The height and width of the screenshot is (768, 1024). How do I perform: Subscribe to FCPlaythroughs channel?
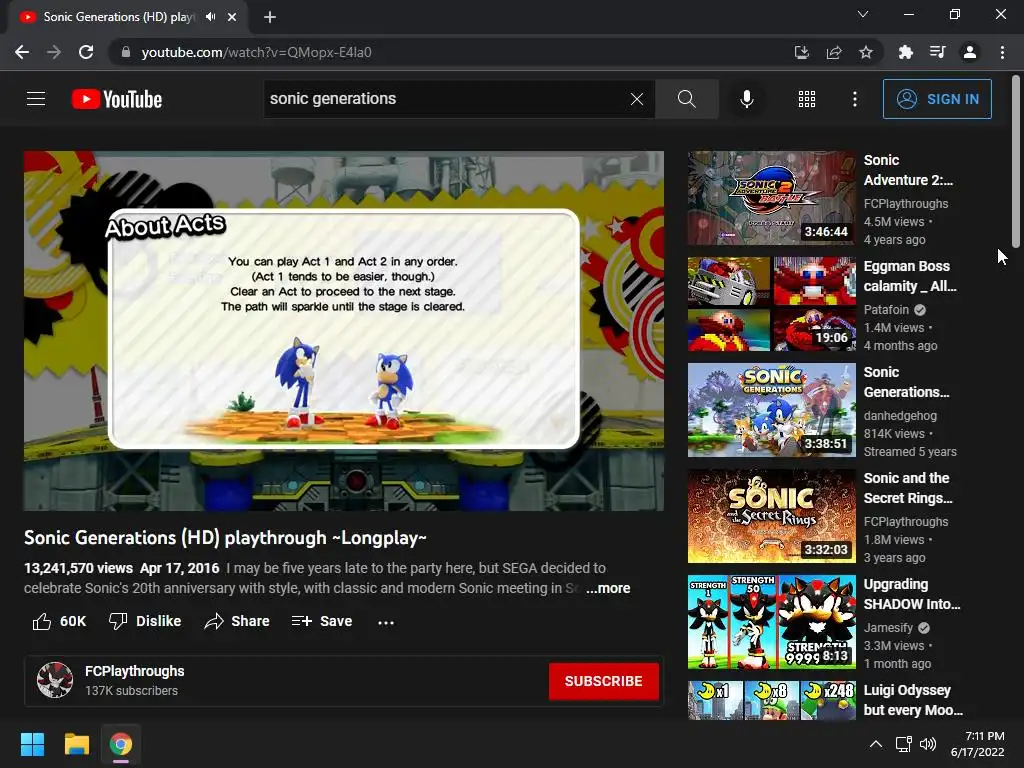[x=603, y=681]
